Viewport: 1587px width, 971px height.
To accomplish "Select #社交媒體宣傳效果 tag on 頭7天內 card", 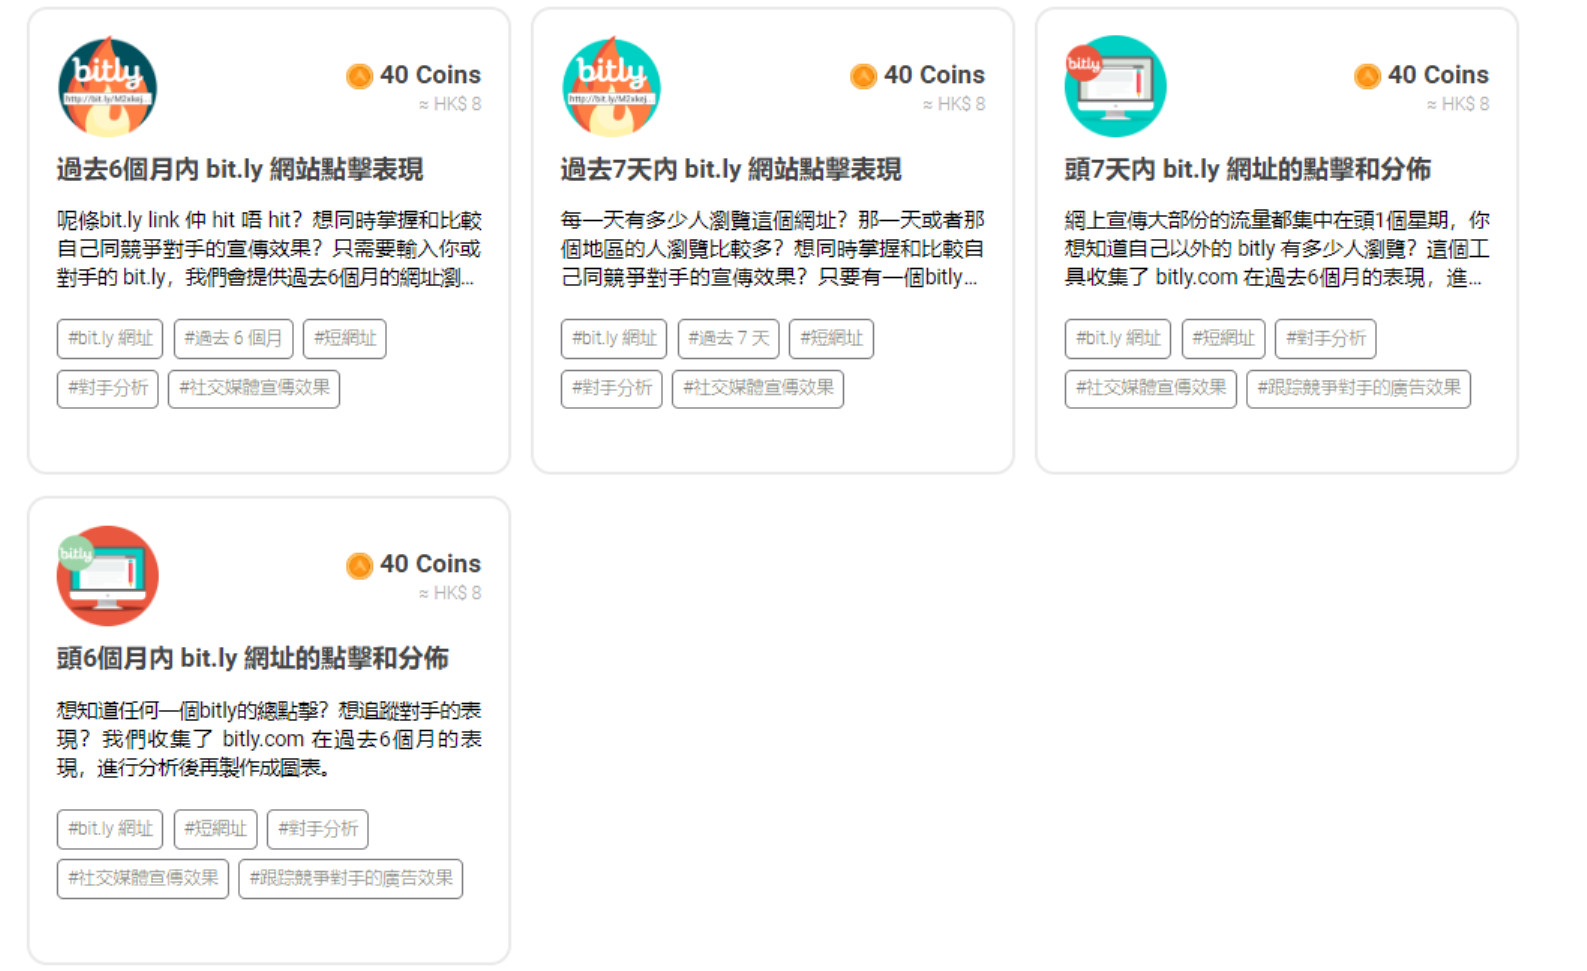I will coord(1151,389).
